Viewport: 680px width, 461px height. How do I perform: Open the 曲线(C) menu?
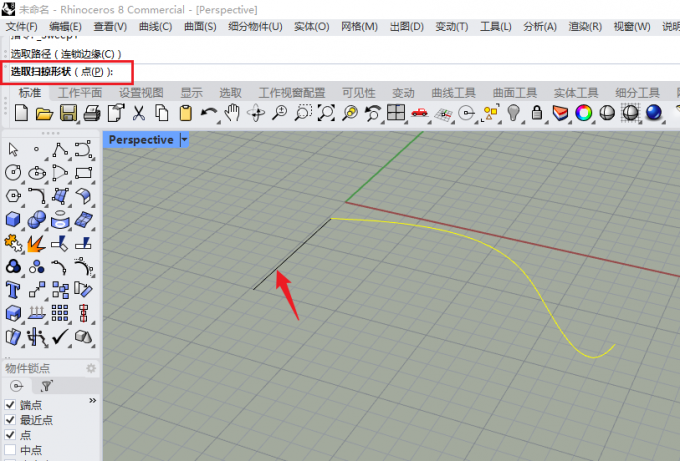point(155,27)
